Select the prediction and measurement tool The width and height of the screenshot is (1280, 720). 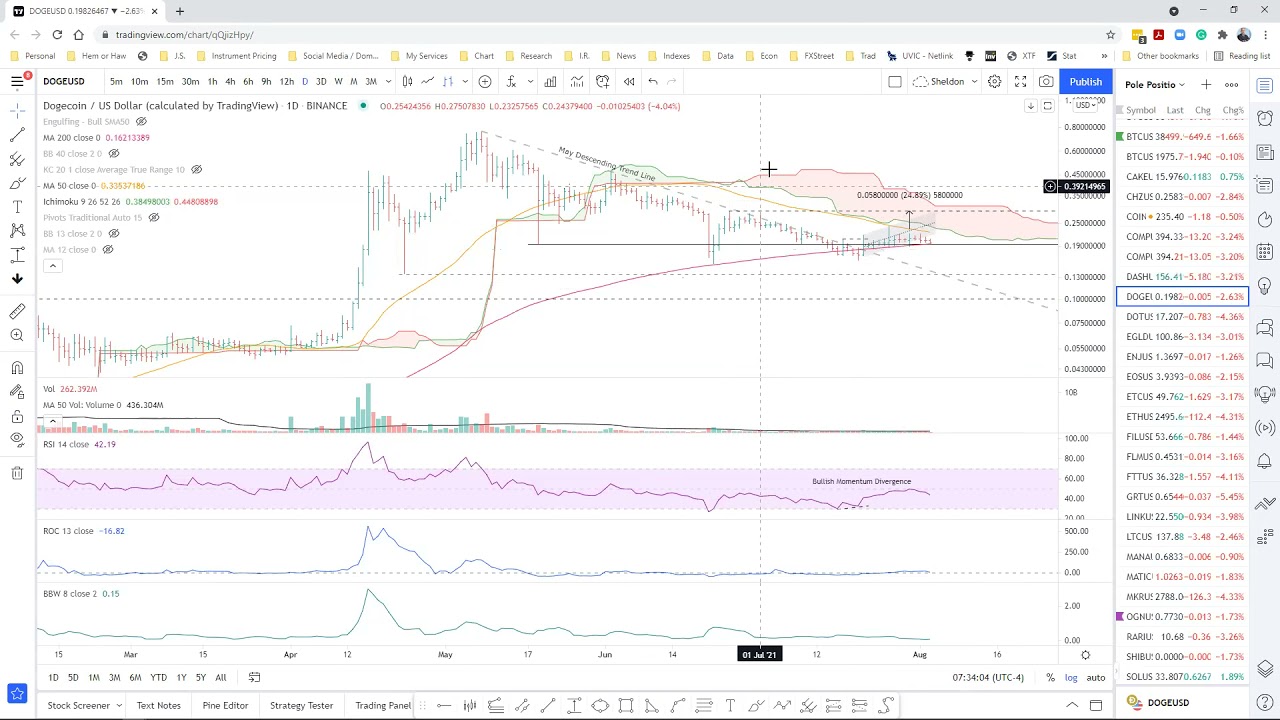click(x=17, y=255)
